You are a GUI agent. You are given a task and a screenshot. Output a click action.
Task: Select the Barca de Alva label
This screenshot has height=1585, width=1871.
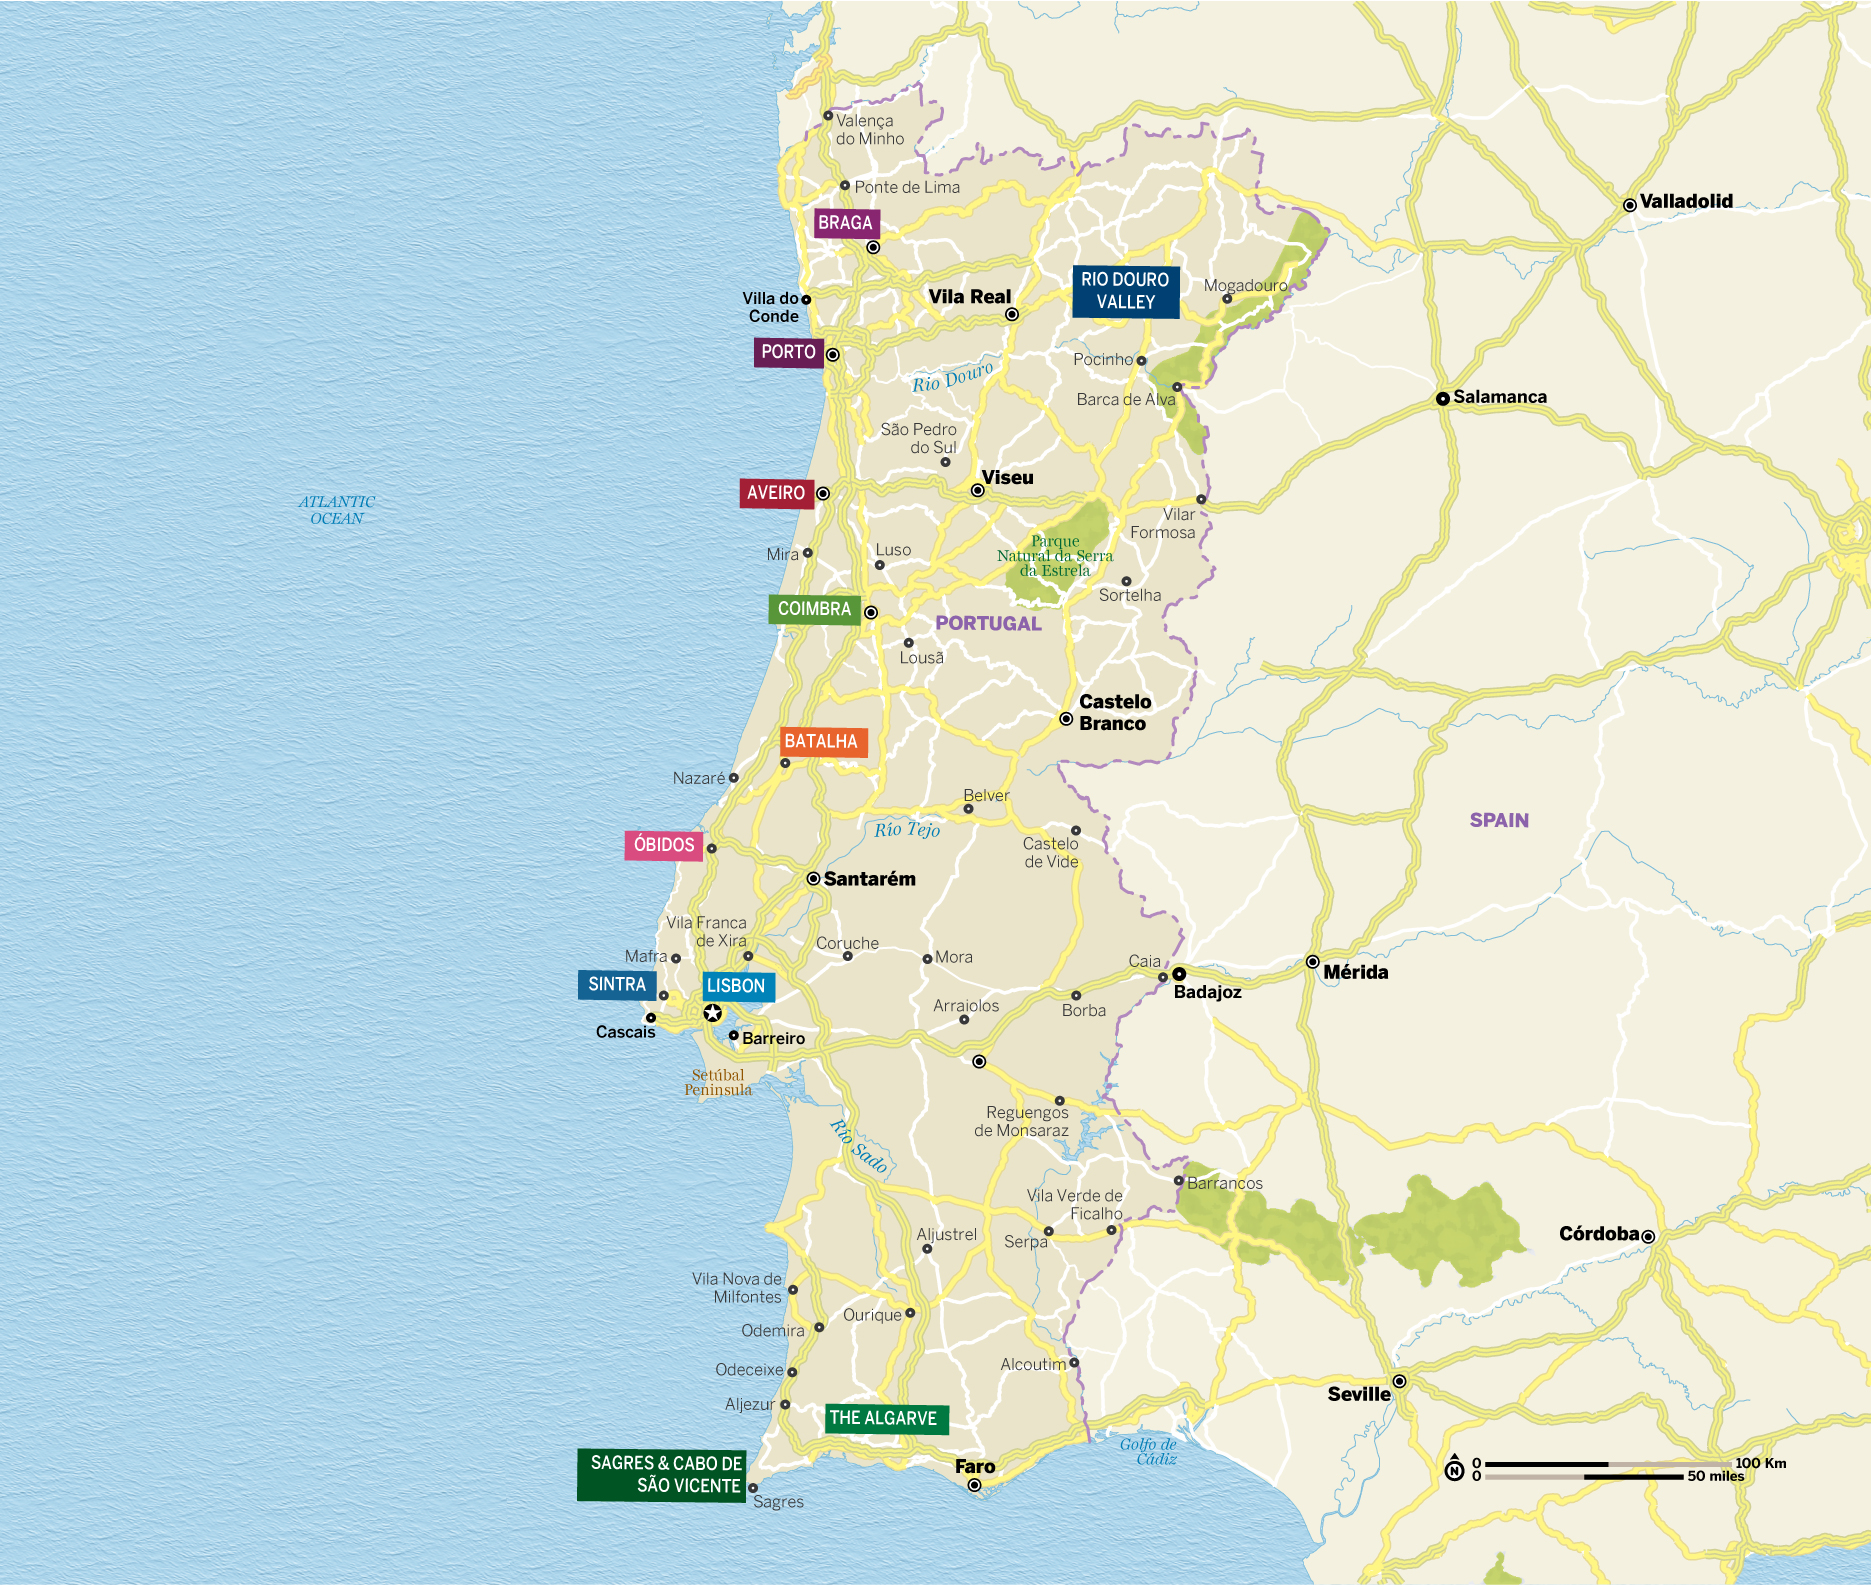[1126, 399]
